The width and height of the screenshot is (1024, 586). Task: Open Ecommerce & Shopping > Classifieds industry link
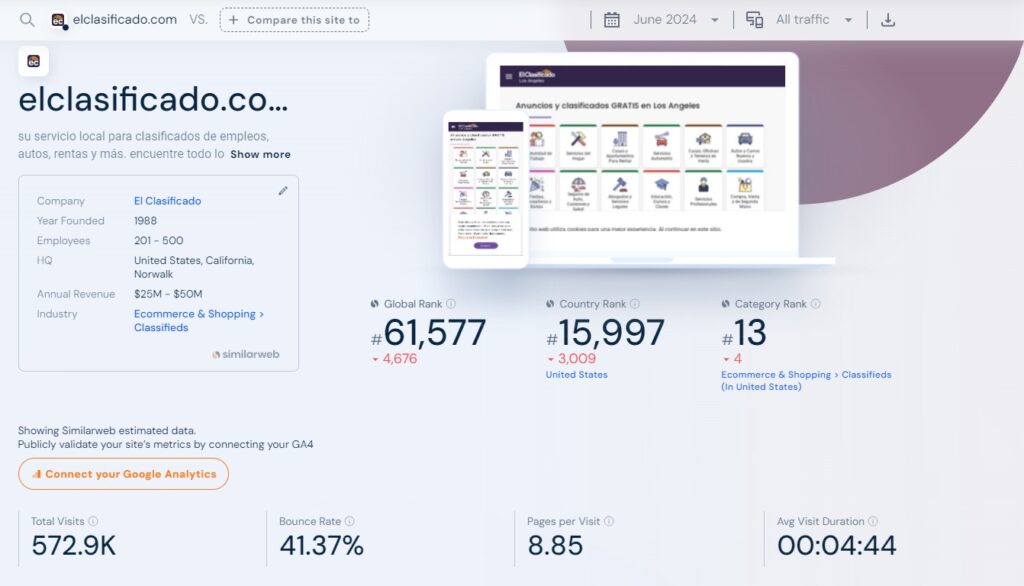199,321
